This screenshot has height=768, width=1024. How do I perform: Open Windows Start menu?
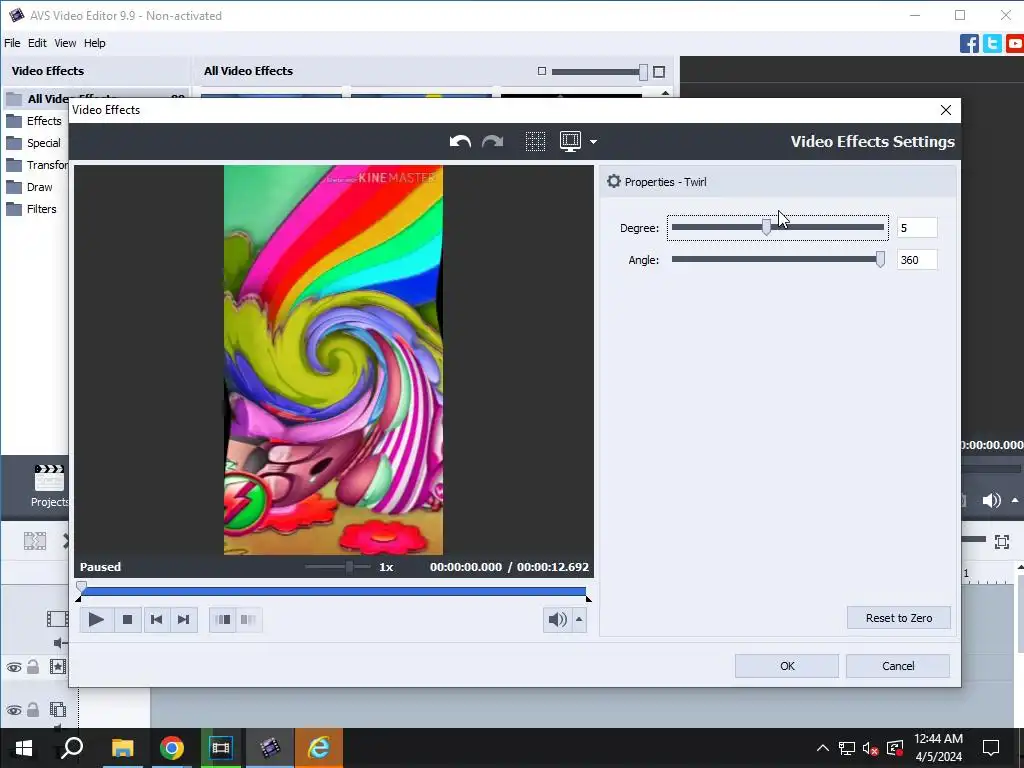24,748
